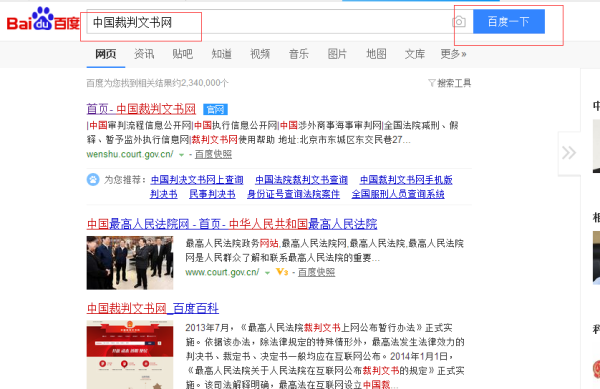The image size is (600, 389).
Task: Expand the right sidebar double-chevron arrow
Action: tap(569, 153)
